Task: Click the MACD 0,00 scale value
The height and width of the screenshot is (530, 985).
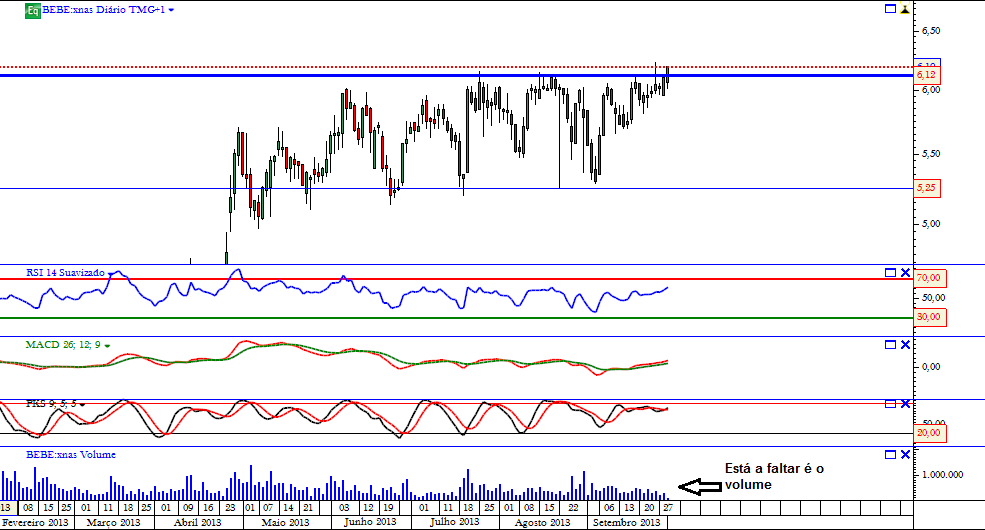Action: click(931, 367)
